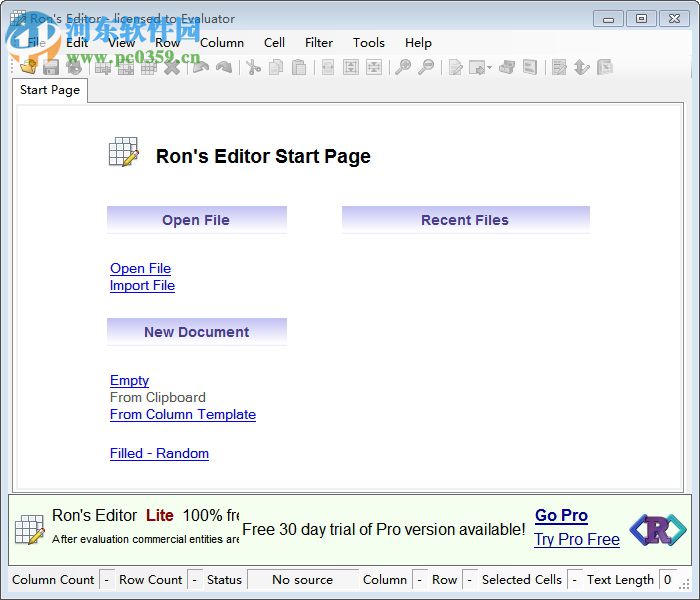Click the Open File section header
Viewport: 700px width, 600px height.
[196, 220]
